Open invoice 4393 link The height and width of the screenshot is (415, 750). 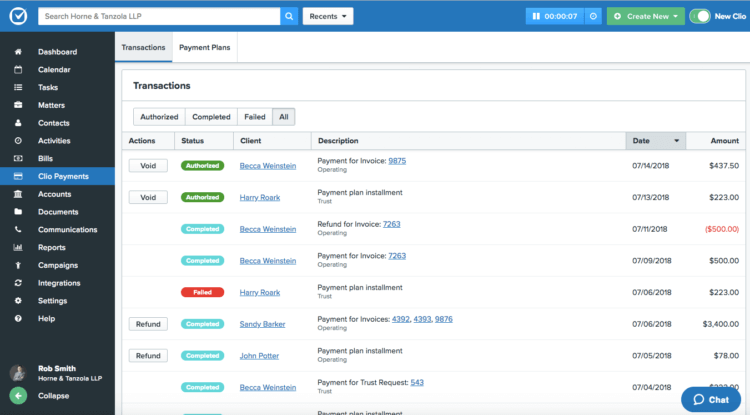coord(422,319)
